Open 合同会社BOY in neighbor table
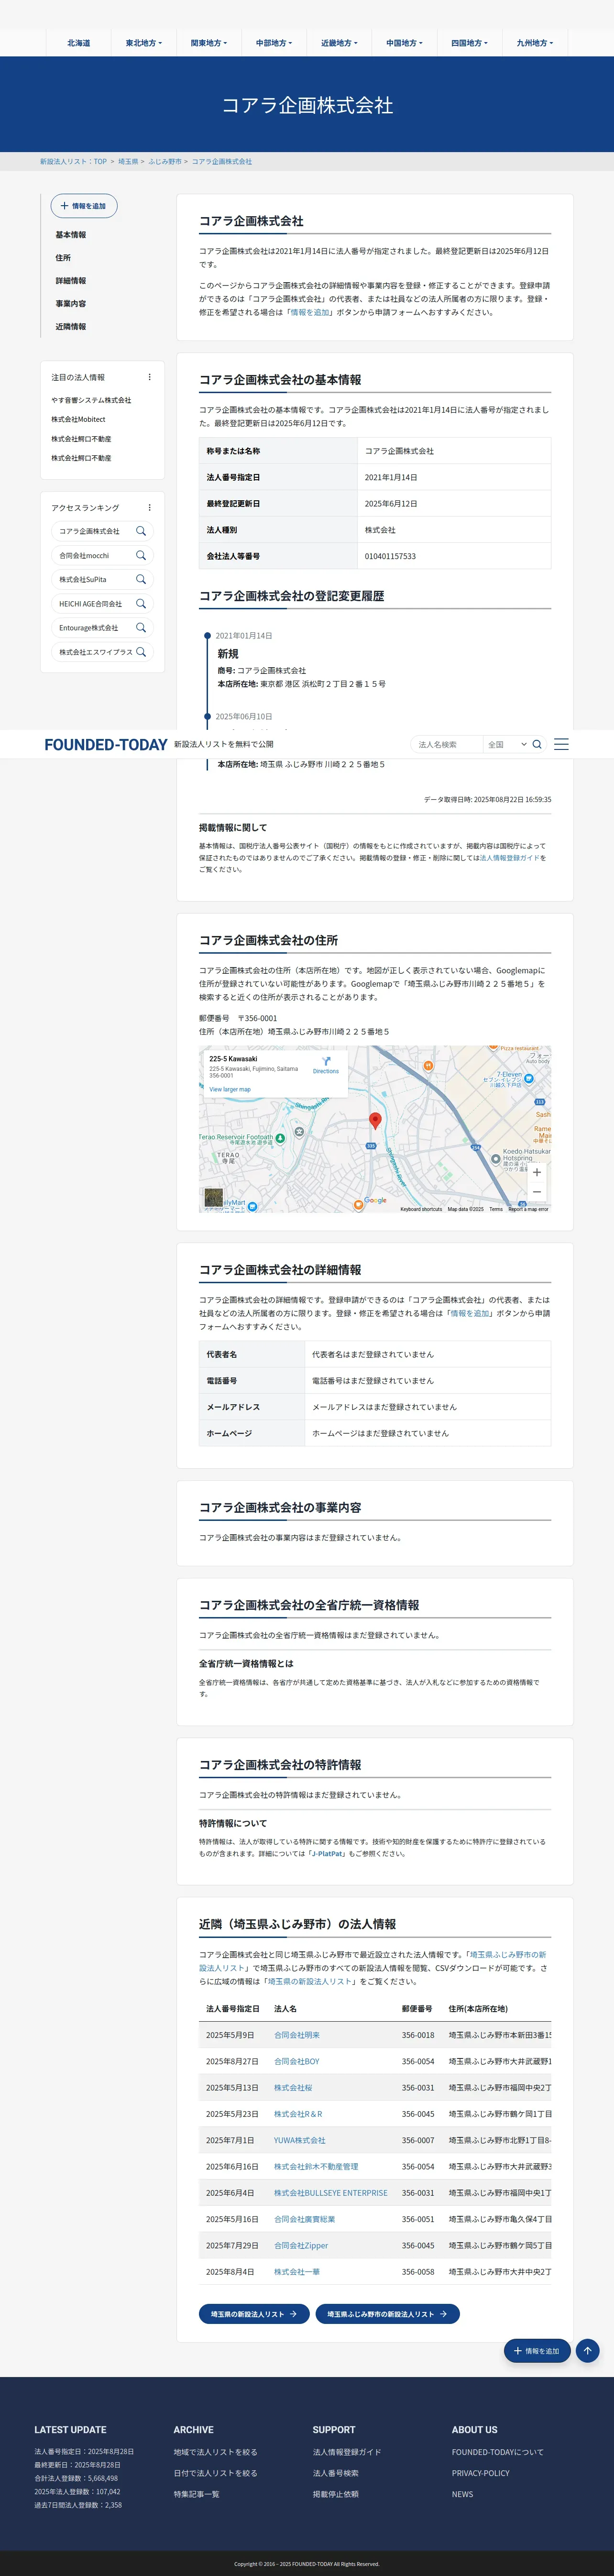Image resolution: width=614 pixels, height=2576 pixels. click(x=297, y=2061)
